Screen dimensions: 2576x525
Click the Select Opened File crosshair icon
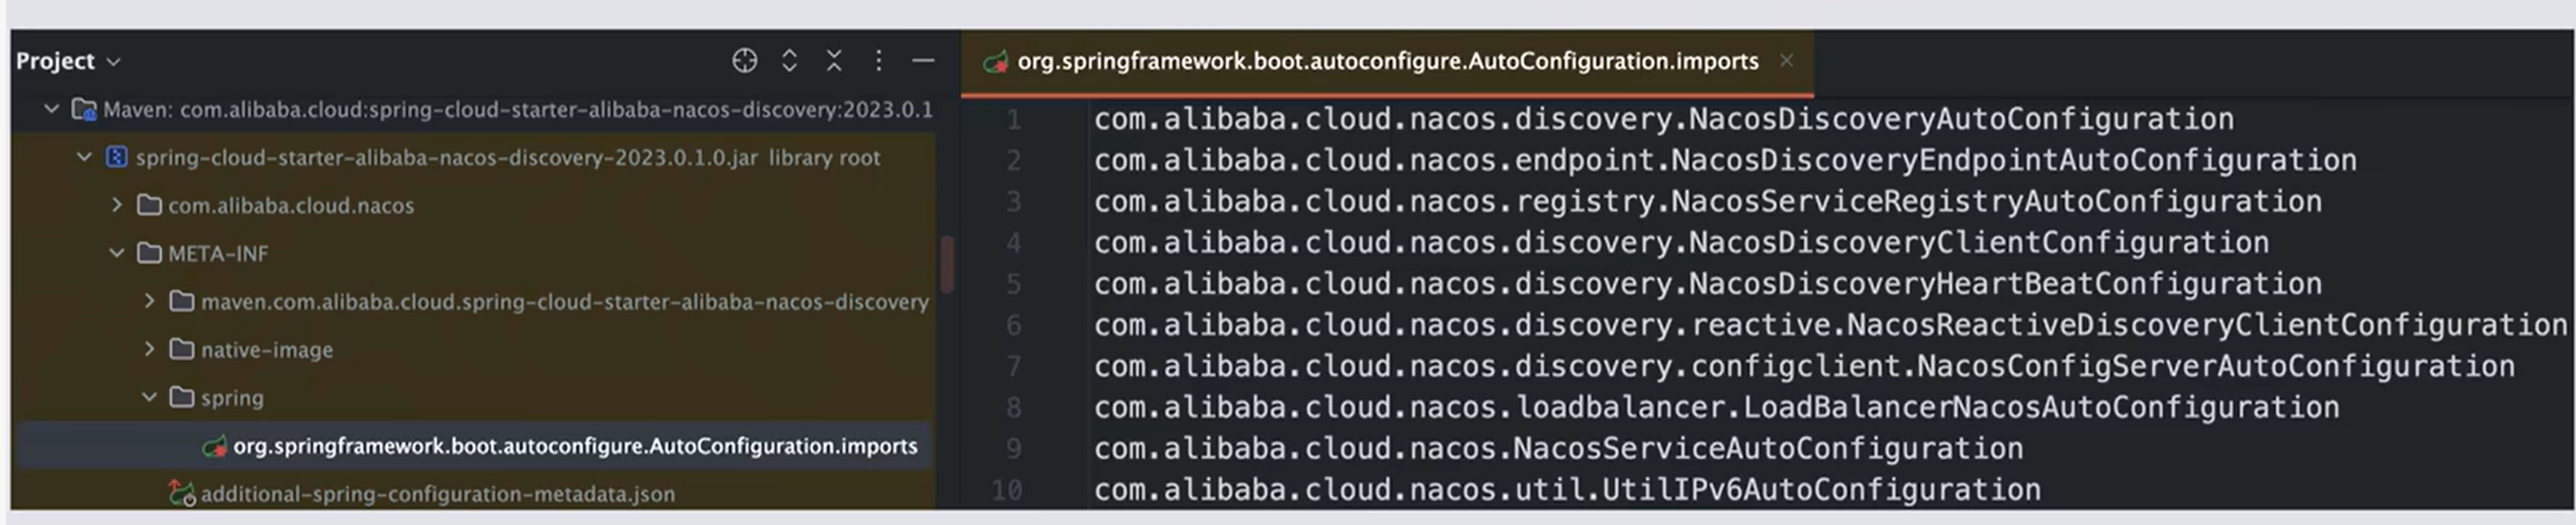(x=744, y=61)
